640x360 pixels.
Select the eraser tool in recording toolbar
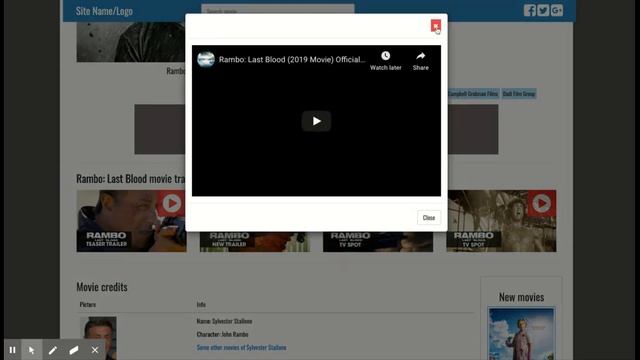(x=74, y=350)
